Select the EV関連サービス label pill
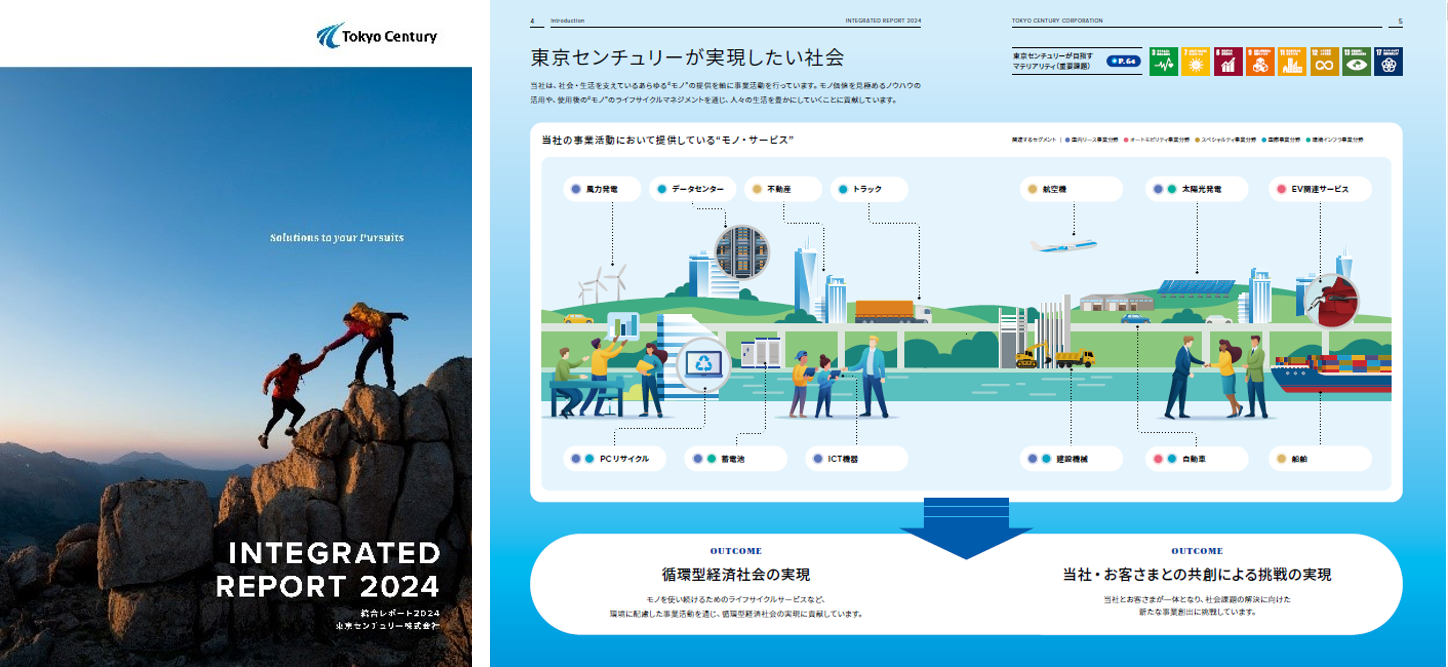Viewport: 1448px width, 667px height. coord(1320,188)
